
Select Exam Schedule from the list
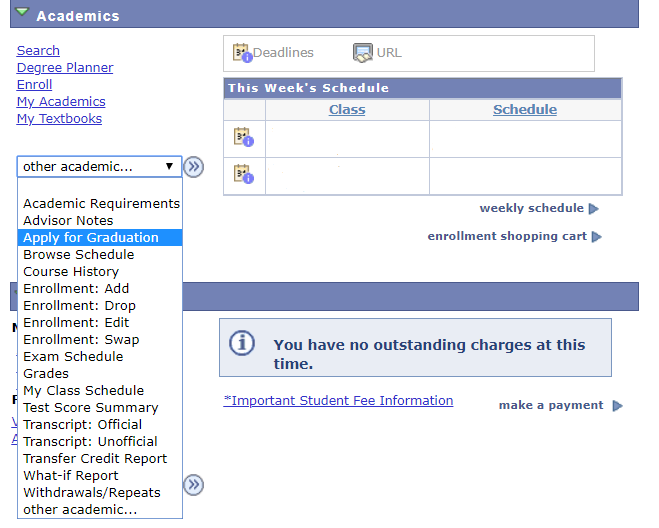pyautogui.click(x=100, y=356)
